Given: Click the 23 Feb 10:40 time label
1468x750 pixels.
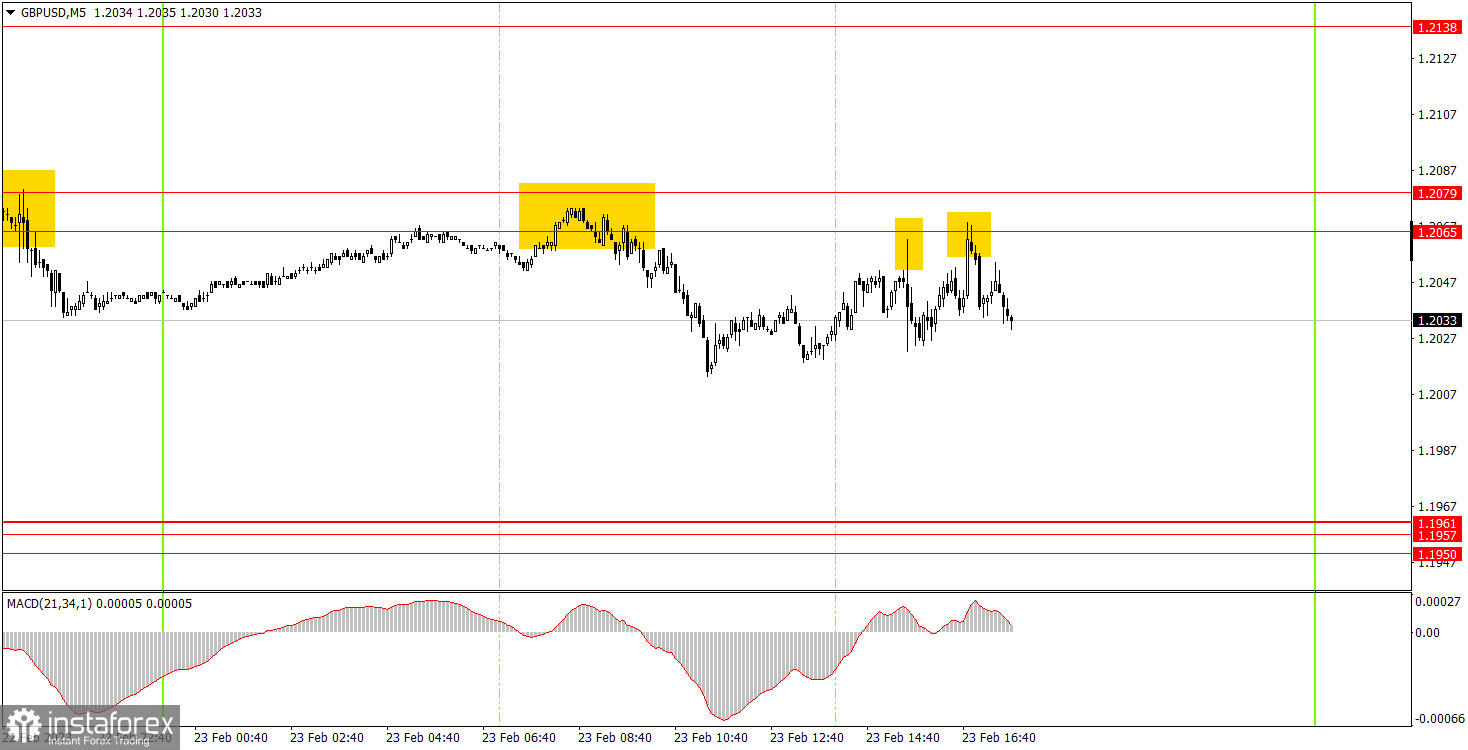Looking at the screenshot, I should [711, 738].
